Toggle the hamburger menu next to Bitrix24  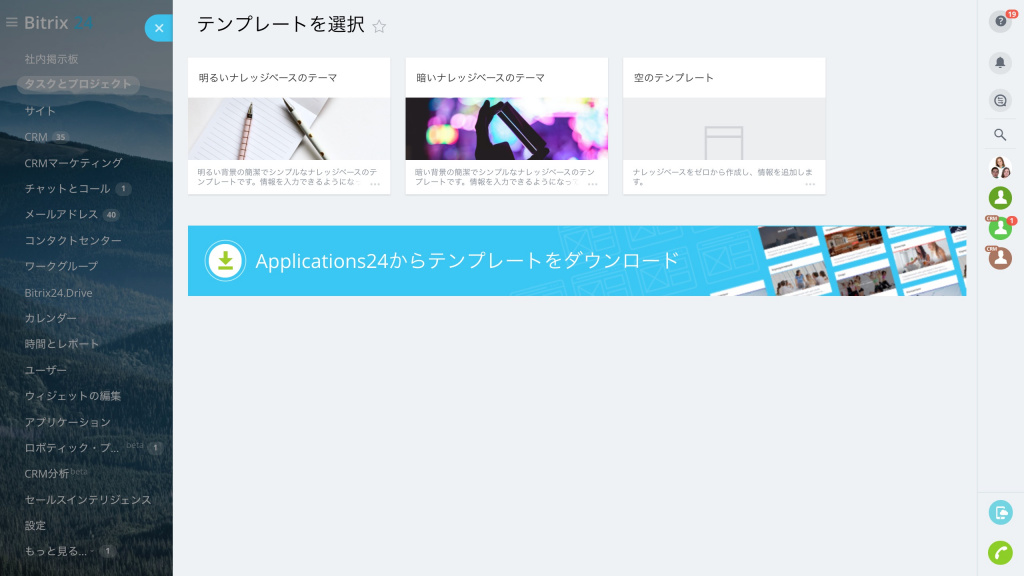[11, 22]
